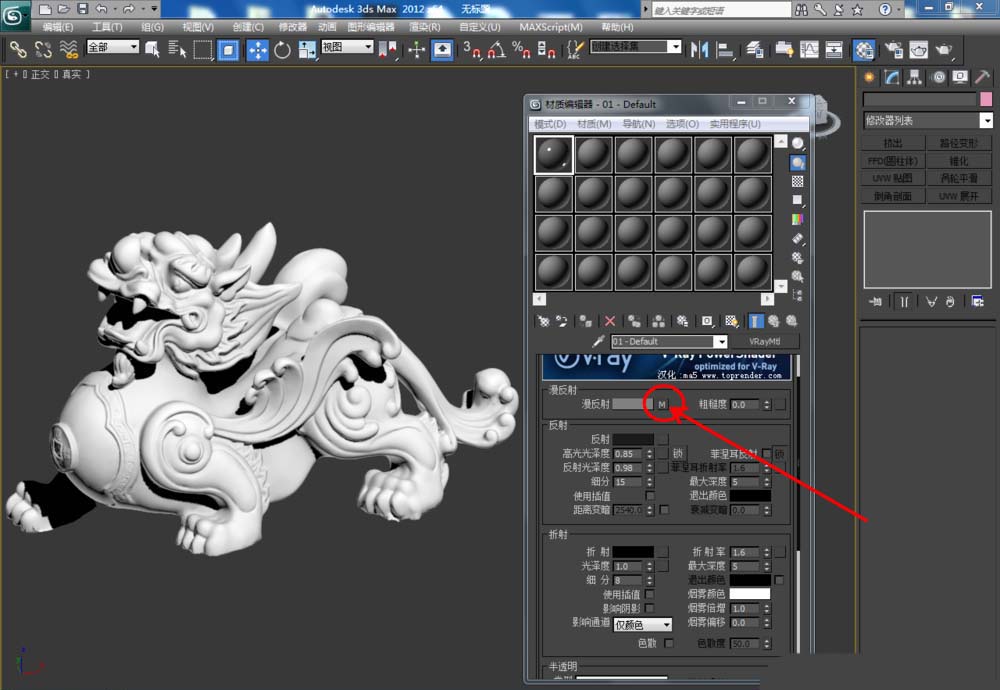Toggle the 3D Snaps icon
Screen dimensions: 1000x690
tap(472, 50)
